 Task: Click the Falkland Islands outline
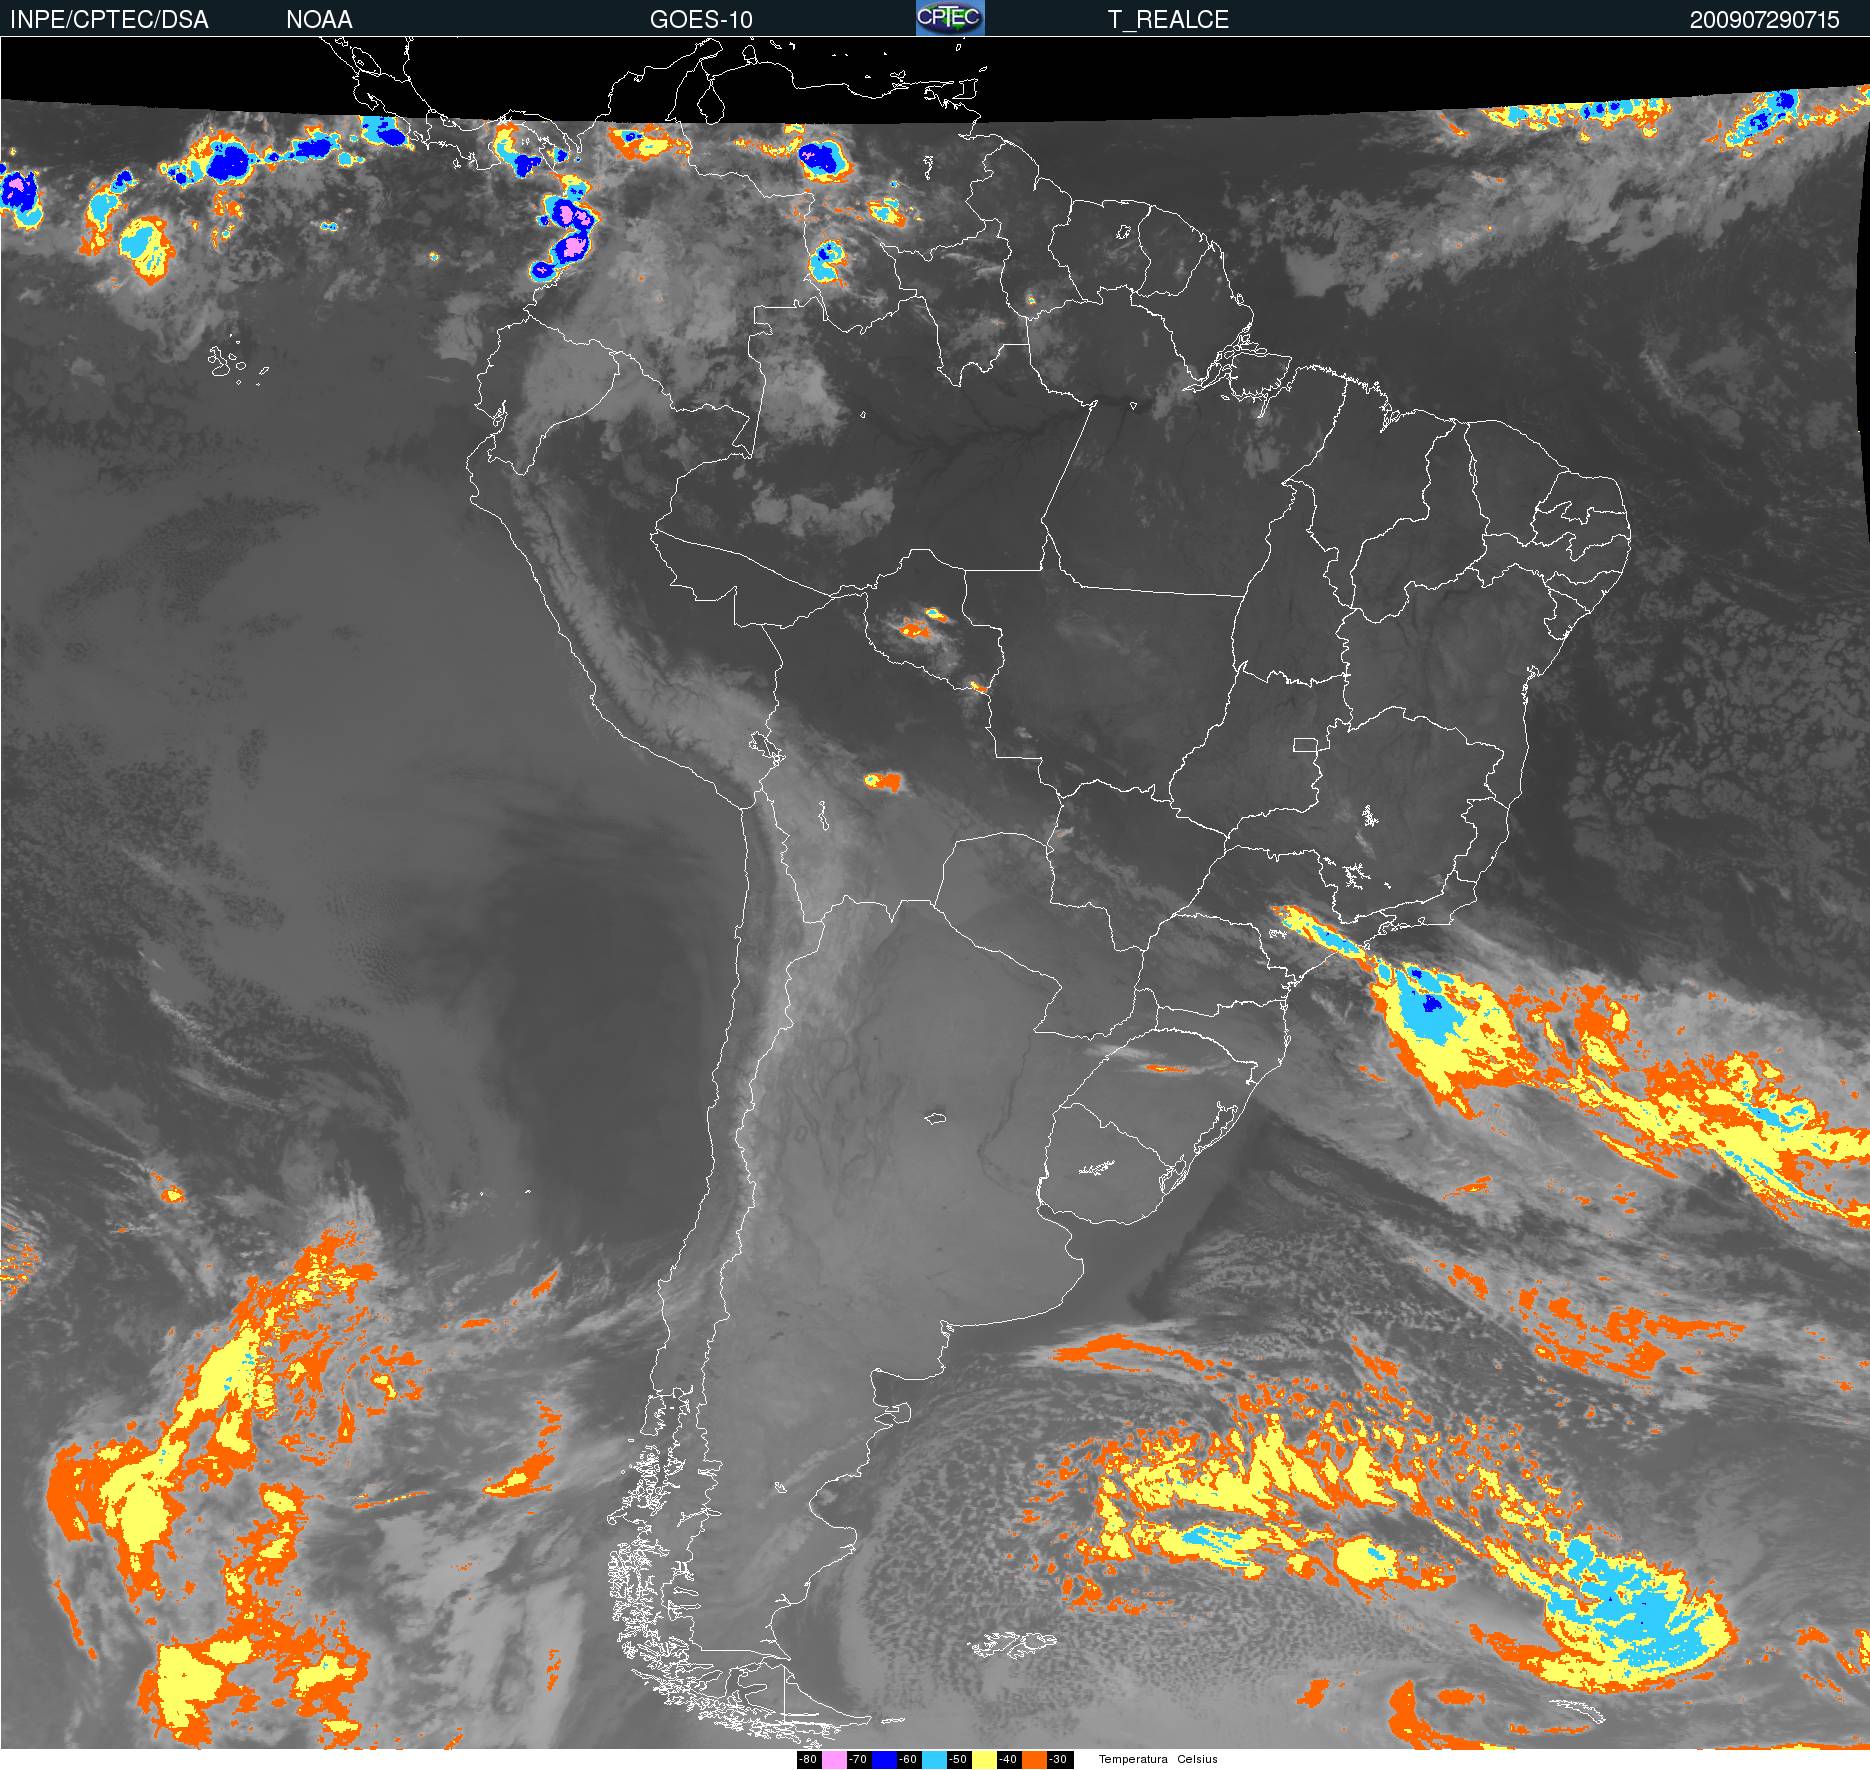click(1012, 1642)
